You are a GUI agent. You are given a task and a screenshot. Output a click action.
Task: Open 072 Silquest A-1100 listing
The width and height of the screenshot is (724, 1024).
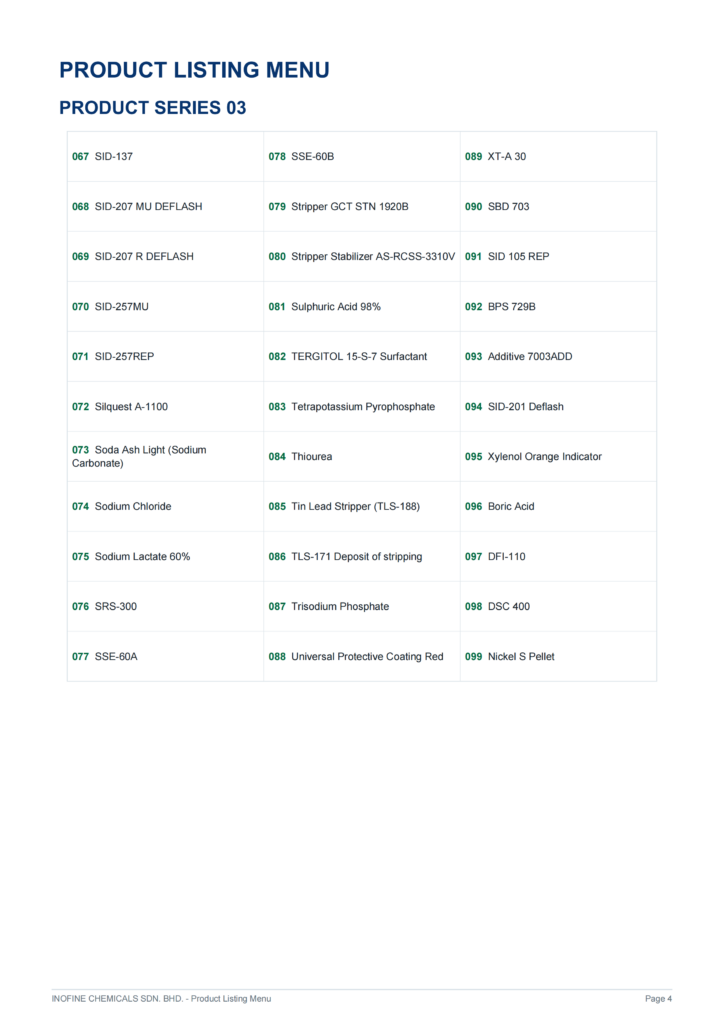click(119, 407)
